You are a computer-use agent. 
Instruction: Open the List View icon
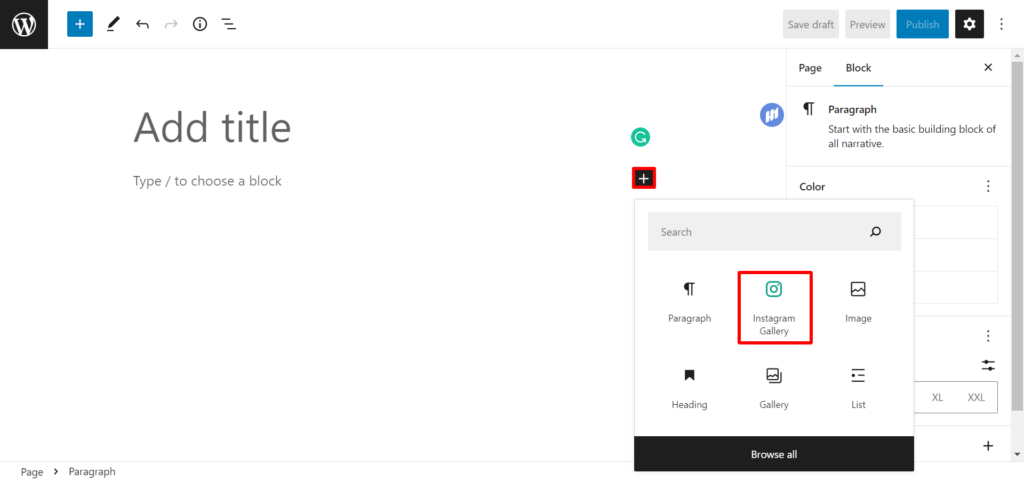coord(229,24)
